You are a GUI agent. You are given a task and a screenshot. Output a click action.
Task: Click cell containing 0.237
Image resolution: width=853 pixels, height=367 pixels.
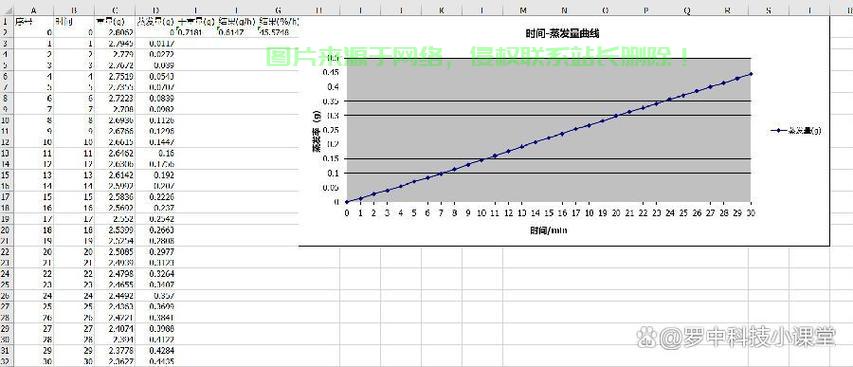(x=156, y=208)
